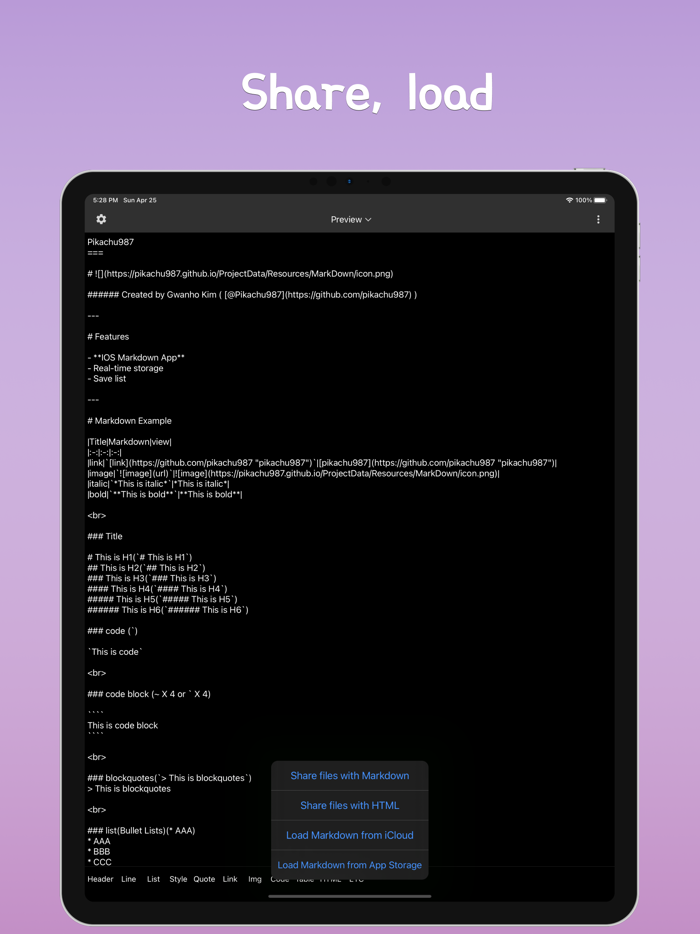Click the '|italic|' table row line

(x=158, y=484)
